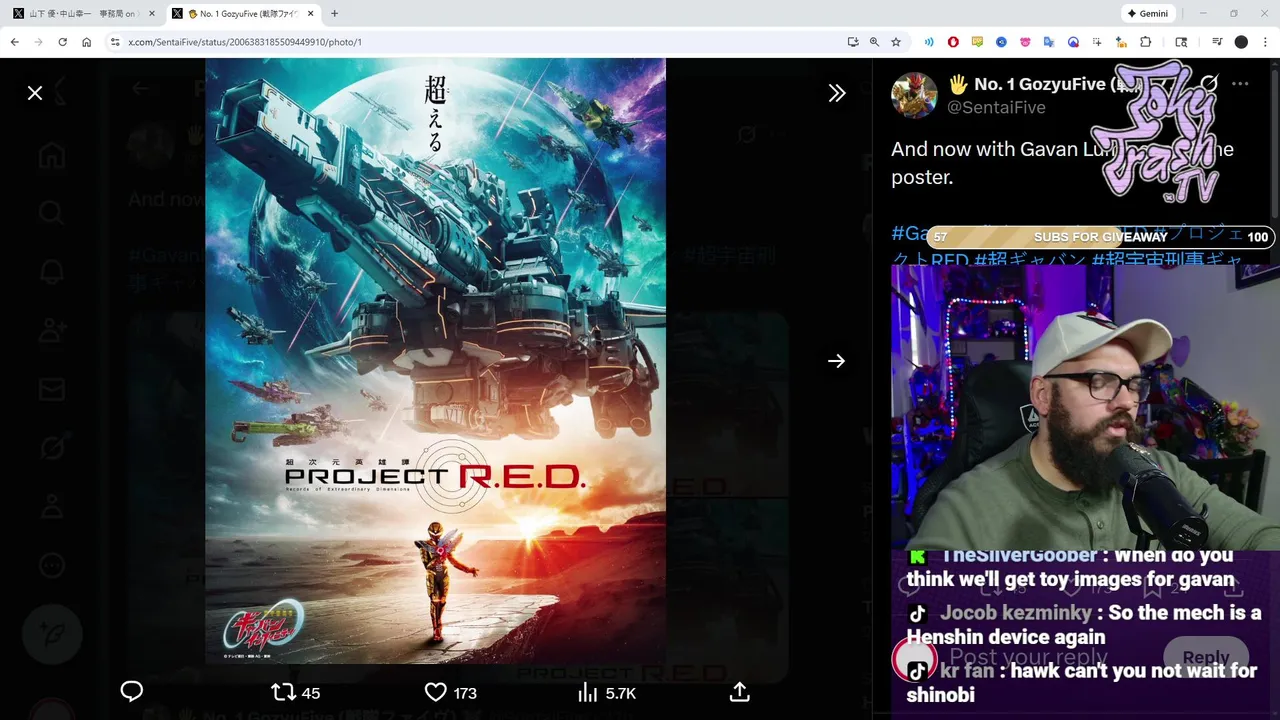
Task: Bookmark this page with the star
Action: [896, 42]
